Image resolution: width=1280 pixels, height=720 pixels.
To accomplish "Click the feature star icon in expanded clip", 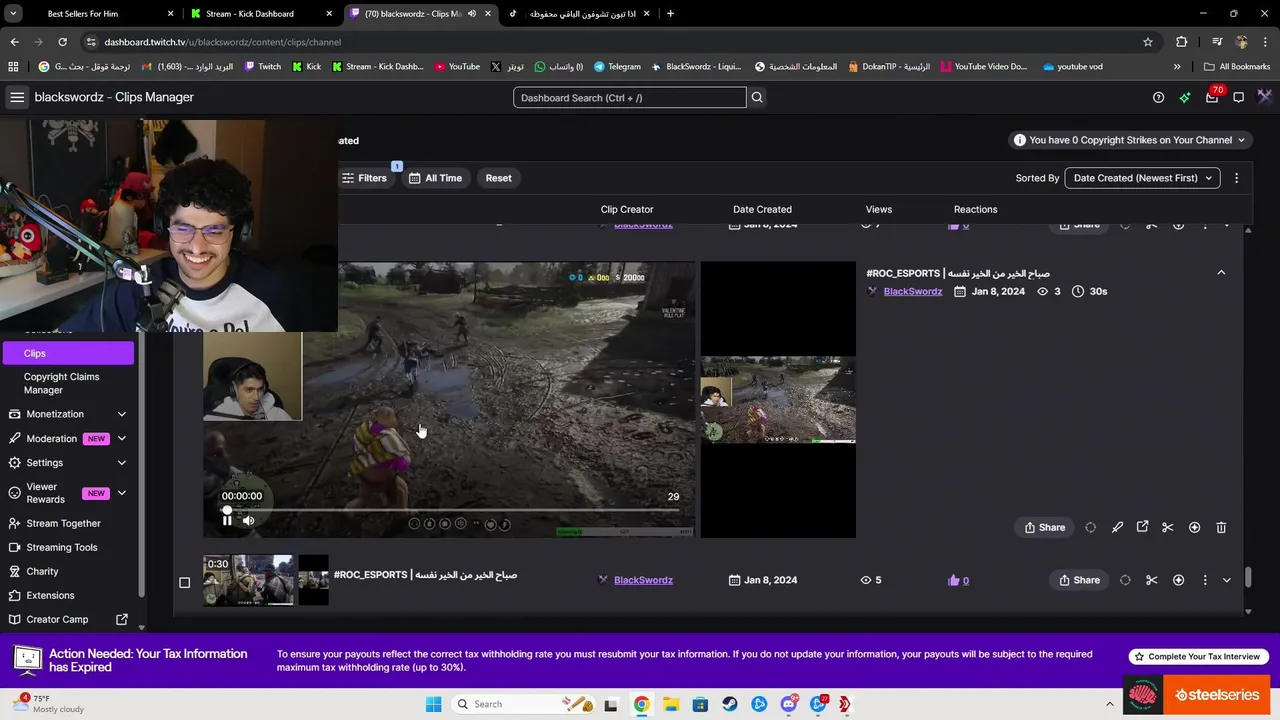I will [x=1194, y=527].
